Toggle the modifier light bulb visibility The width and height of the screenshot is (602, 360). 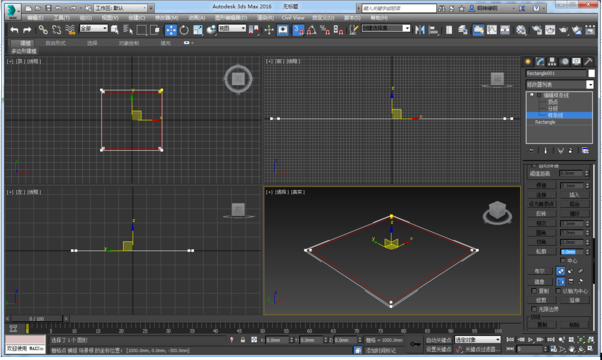click(x=532, y=95)
